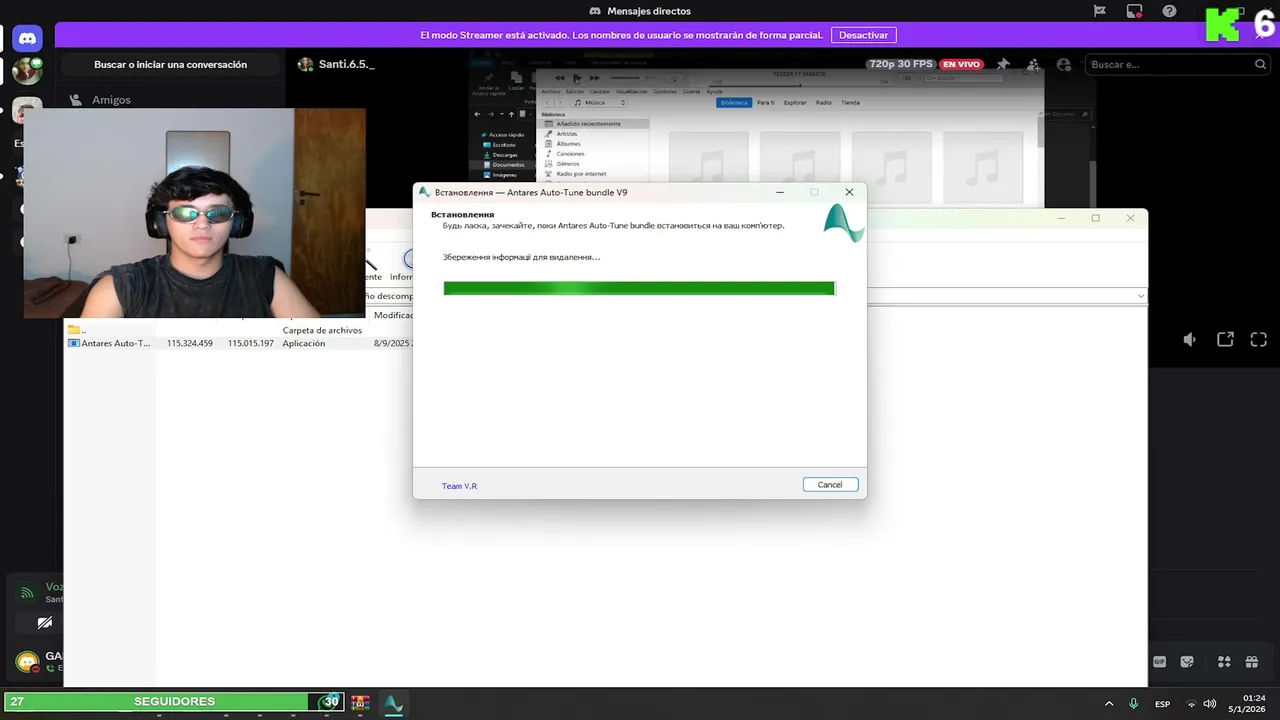Show hidden system tray icons chevron
This screenshot has height=720, width=1280.
click(1108, 704)
